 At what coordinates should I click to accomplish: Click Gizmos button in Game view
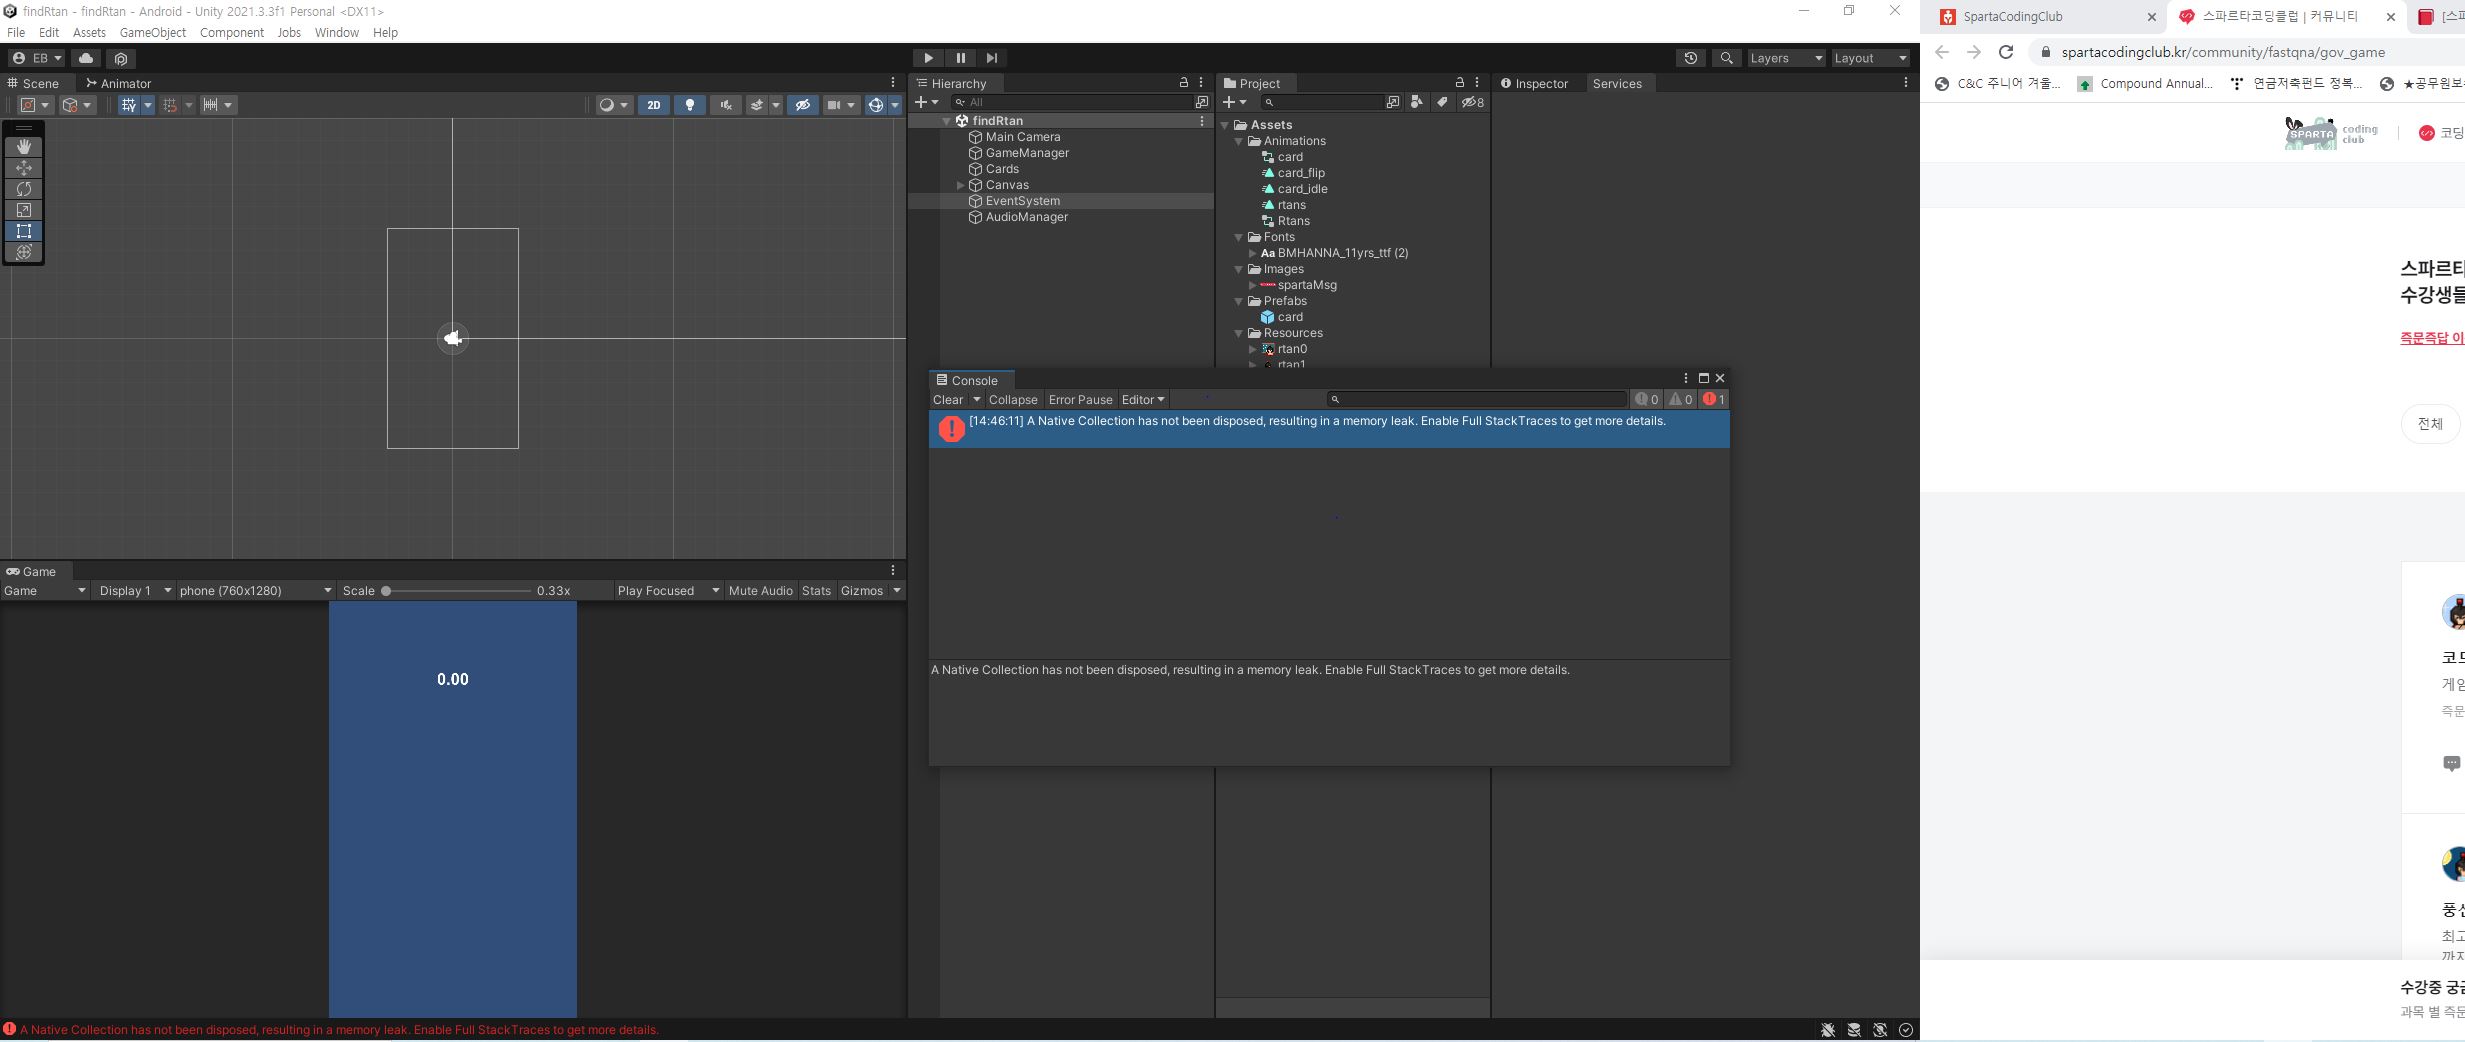click(x=862, y=591)
